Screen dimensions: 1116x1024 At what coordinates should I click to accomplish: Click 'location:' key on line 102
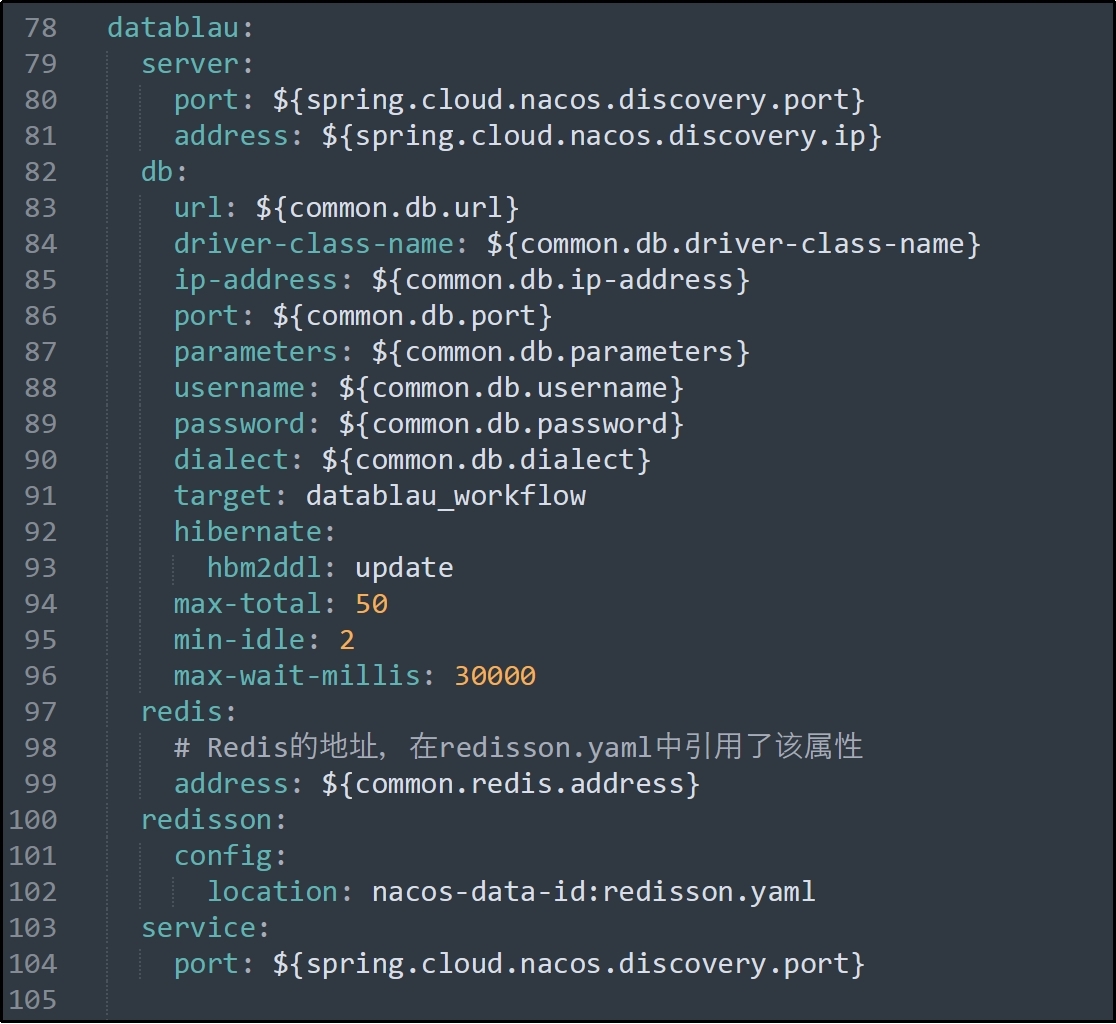pyautogui.click(x=280, y=892)
